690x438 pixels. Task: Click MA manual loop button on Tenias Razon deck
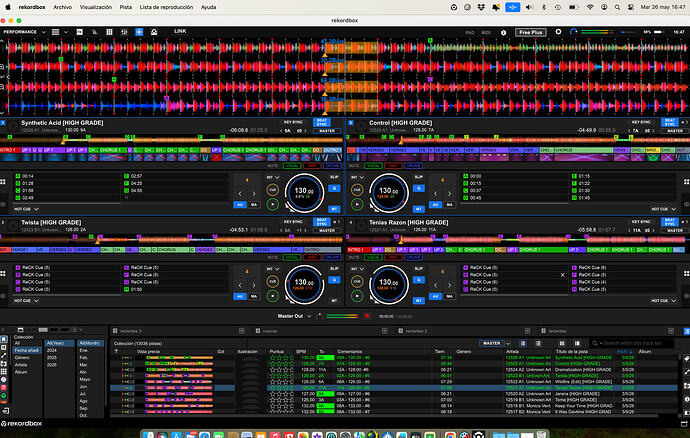click(x=449, y=297)
